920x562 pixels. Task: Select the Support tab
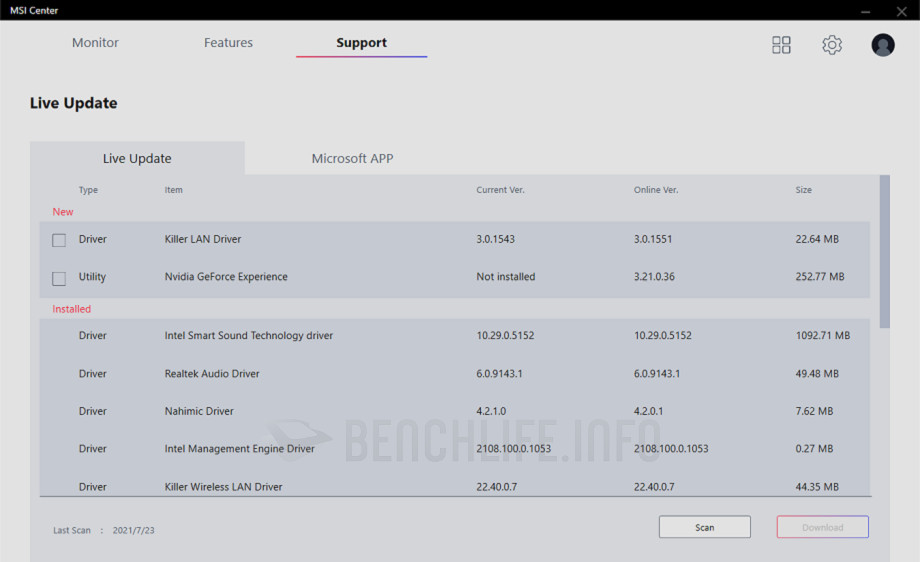361,42
